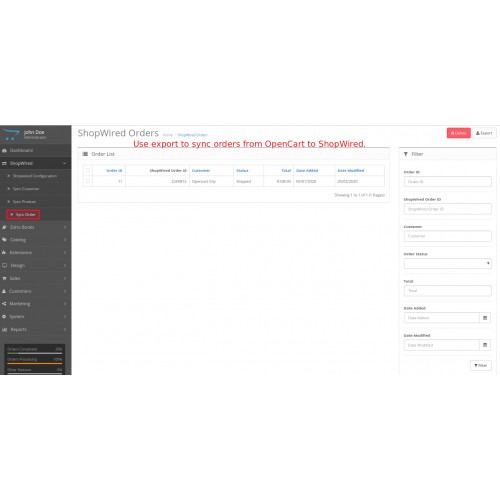Open Shopwired Configuration submenu item

[x=35, y=176]
